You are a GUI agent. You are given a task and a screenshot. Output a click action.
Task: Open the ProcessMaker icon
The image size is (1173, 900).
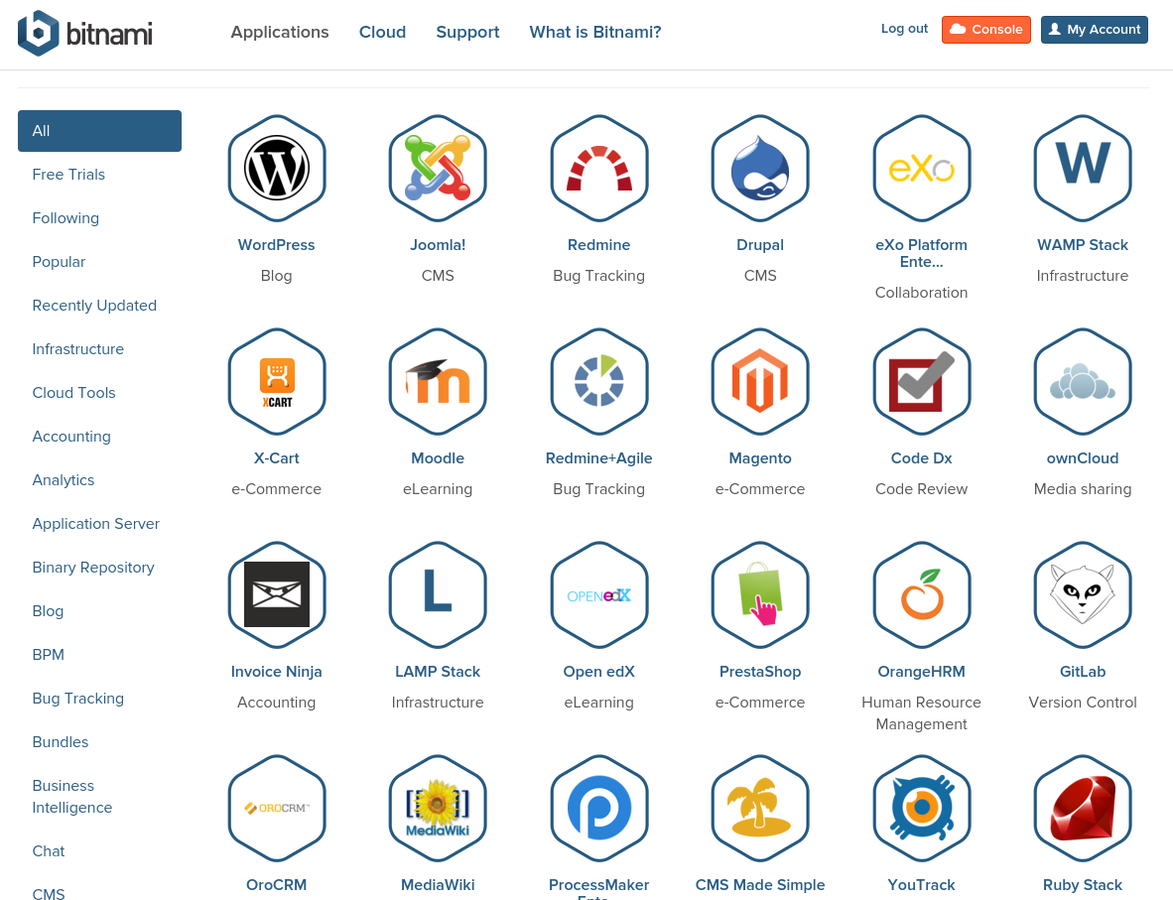pyautogui.click(x=599, y=808)
